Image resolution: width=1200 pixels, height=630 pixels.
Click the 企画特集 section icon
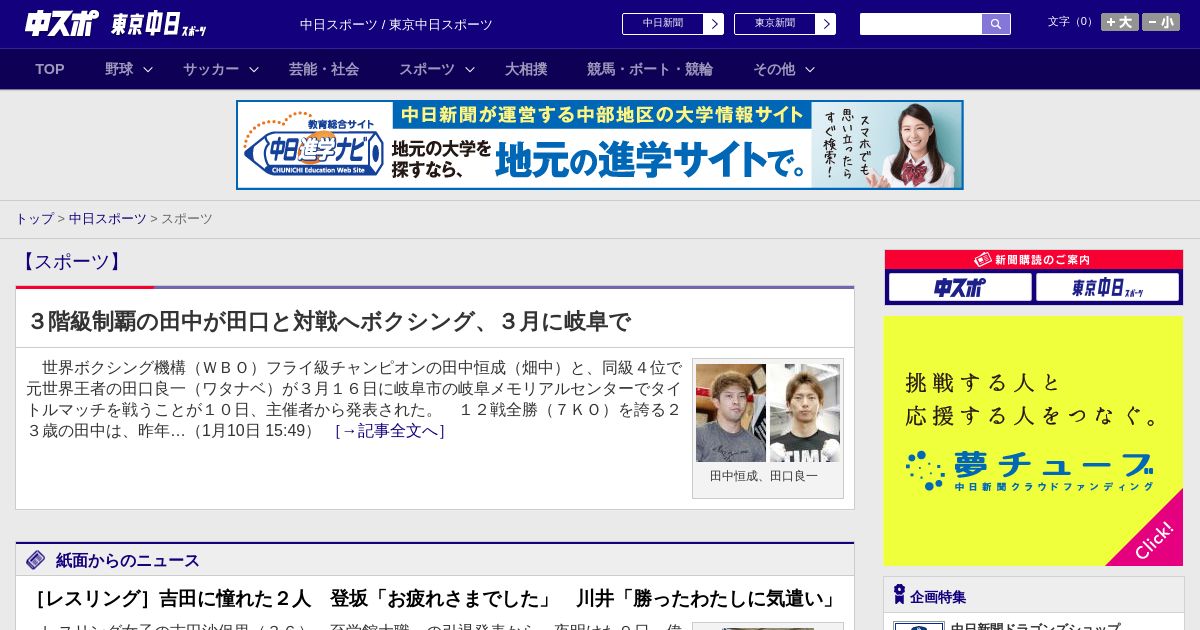(x=899, y=595)
